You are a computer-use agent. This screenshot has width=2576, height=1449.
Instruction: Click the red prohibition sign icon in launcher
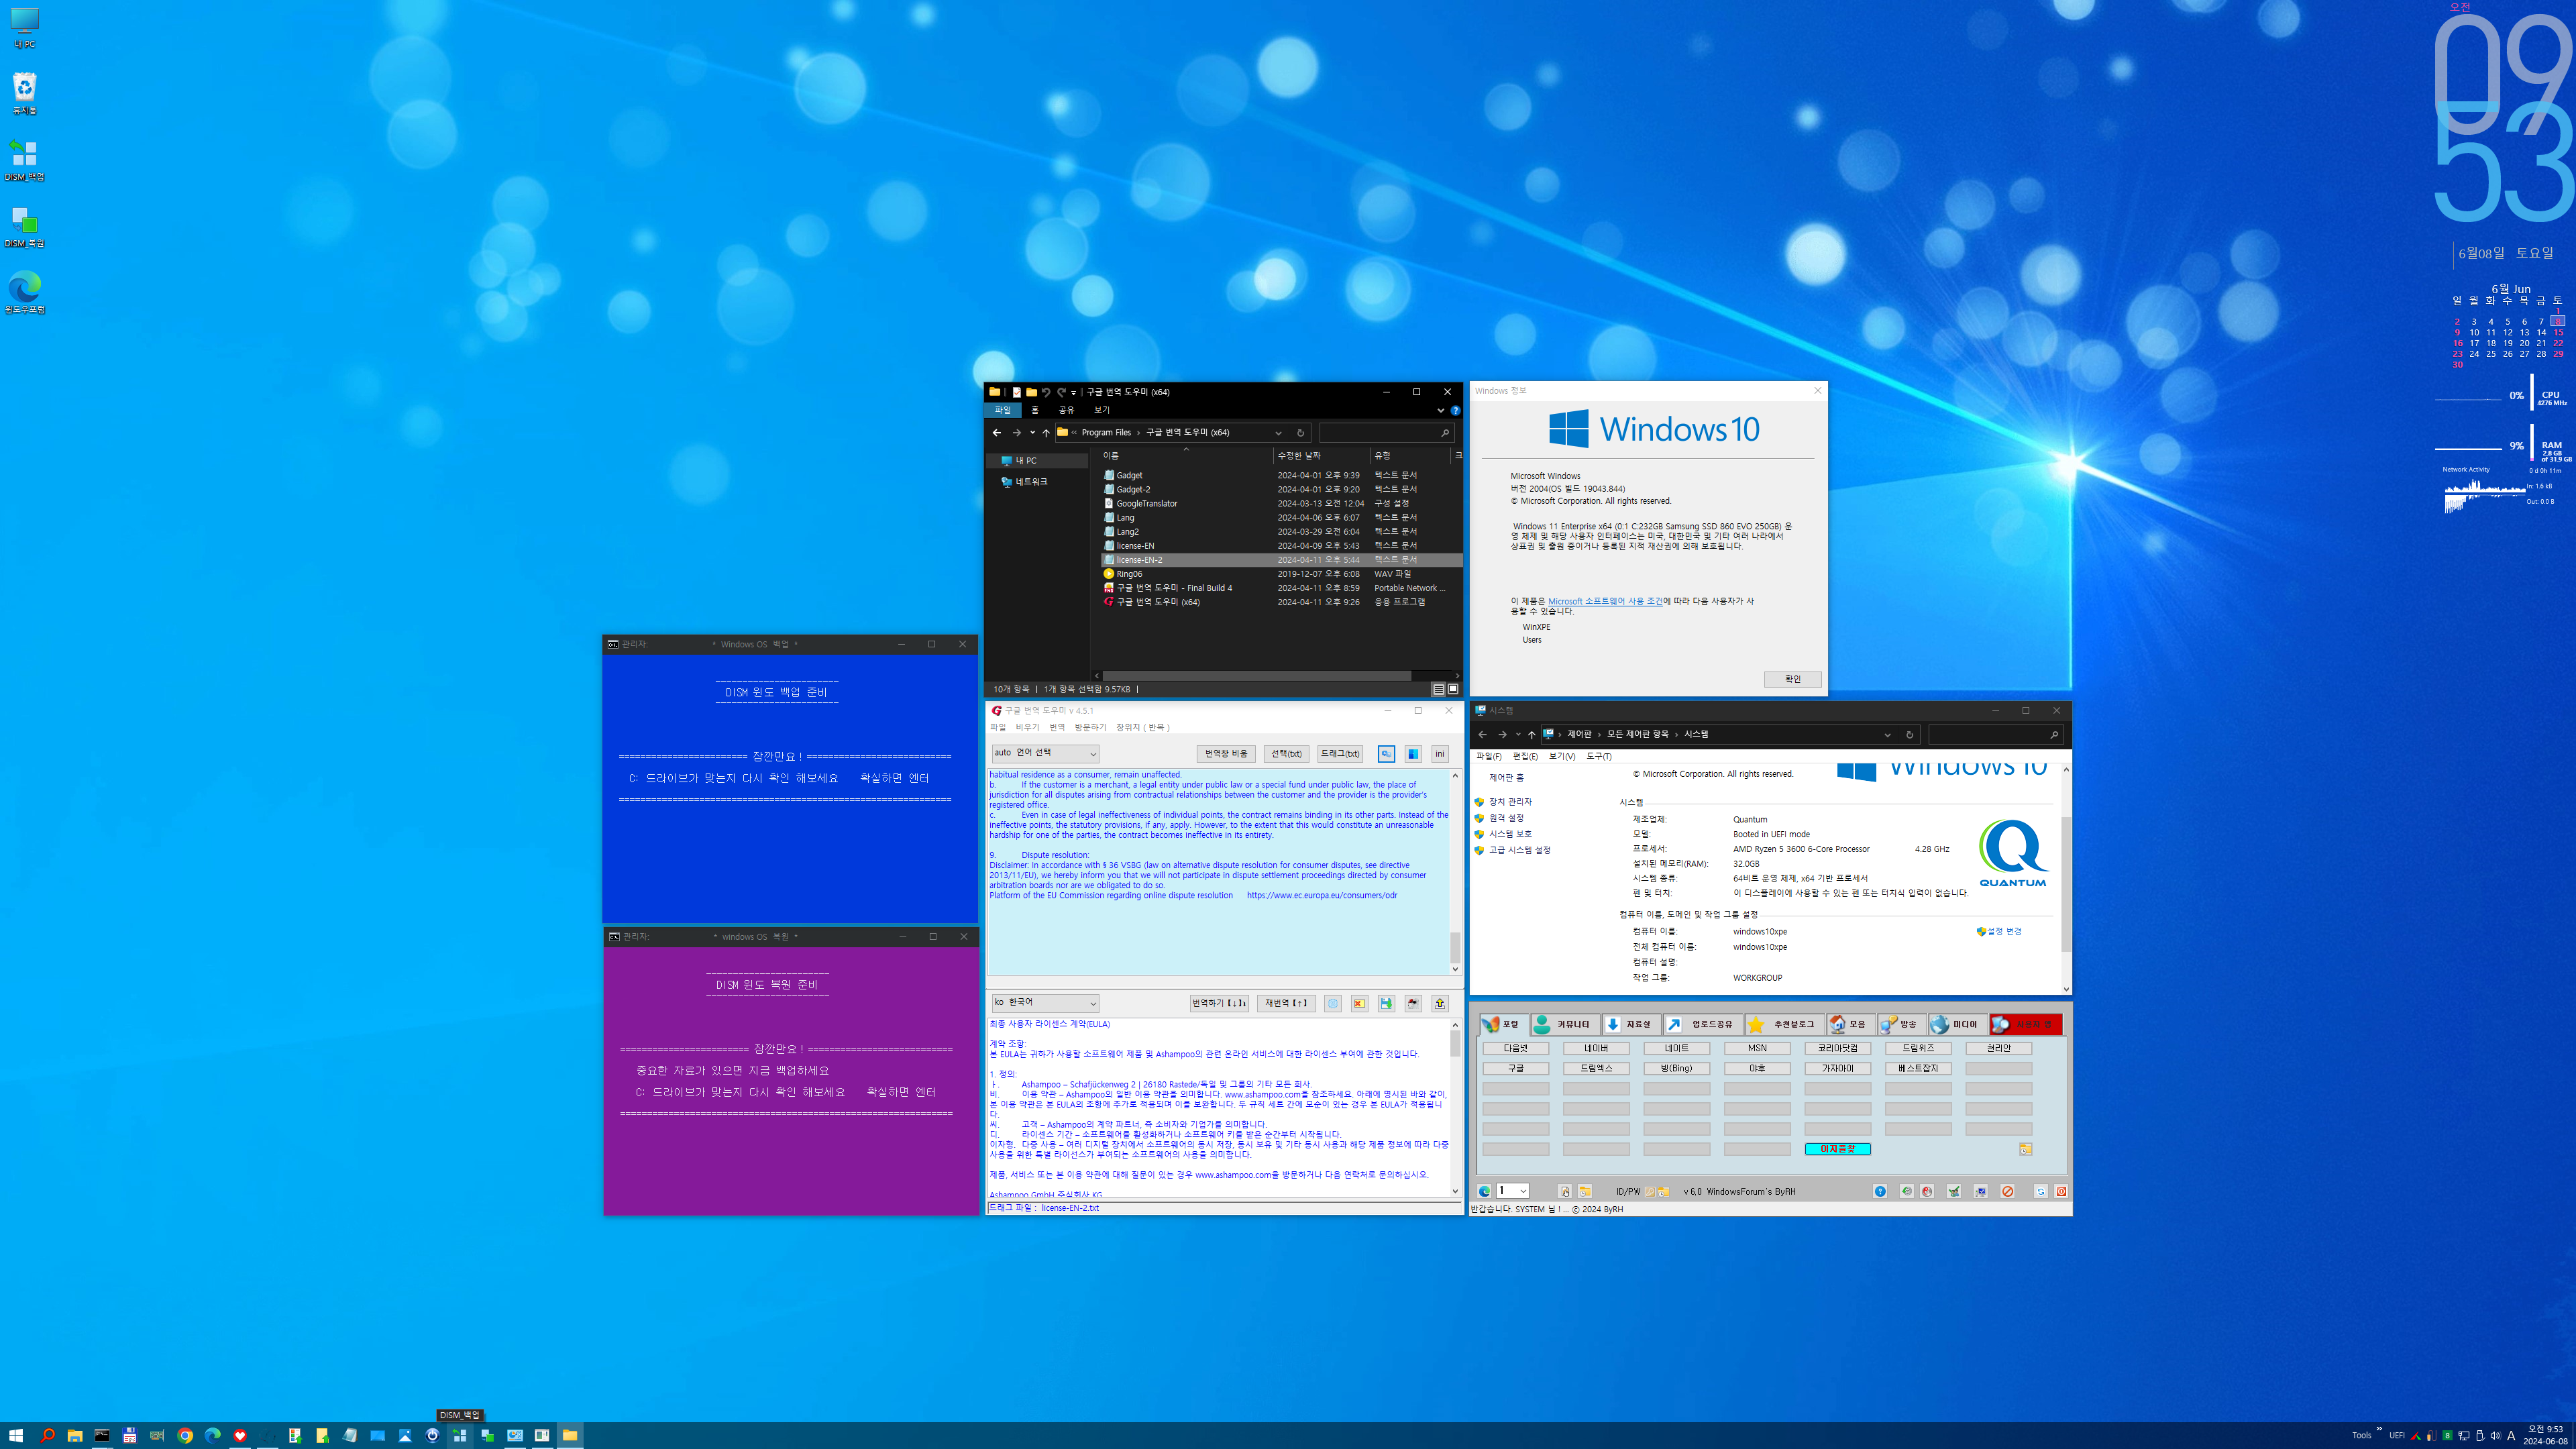pyautogui.click(x=2007, y=1191)
